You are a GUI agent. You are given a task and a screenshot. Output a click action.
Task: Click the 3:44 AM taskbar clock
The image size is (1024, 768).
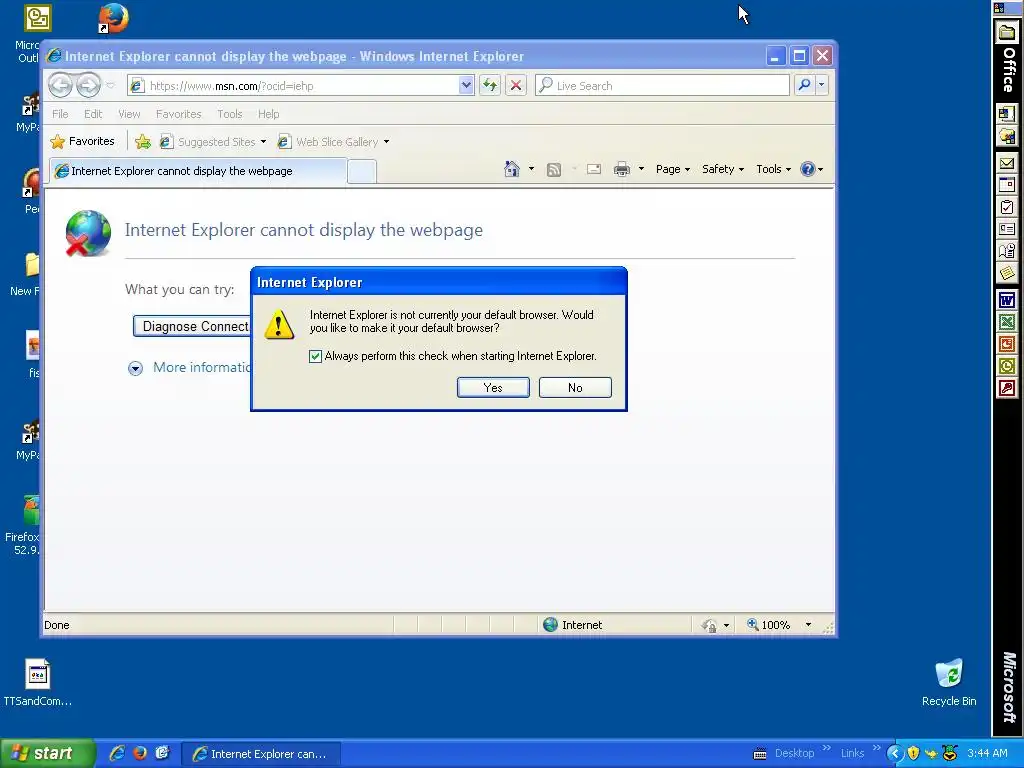tap(987, 753)
